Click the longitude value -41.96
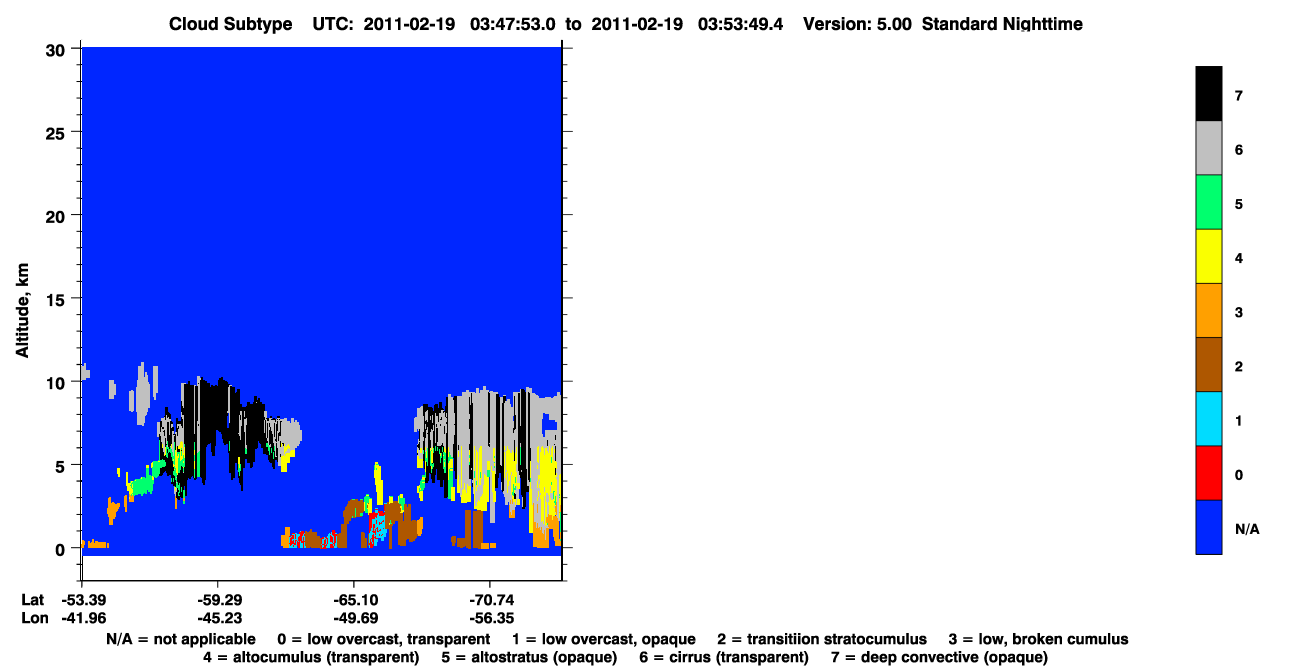The height and width of the screenshot is (667, 1300). (x=82, y=617)
